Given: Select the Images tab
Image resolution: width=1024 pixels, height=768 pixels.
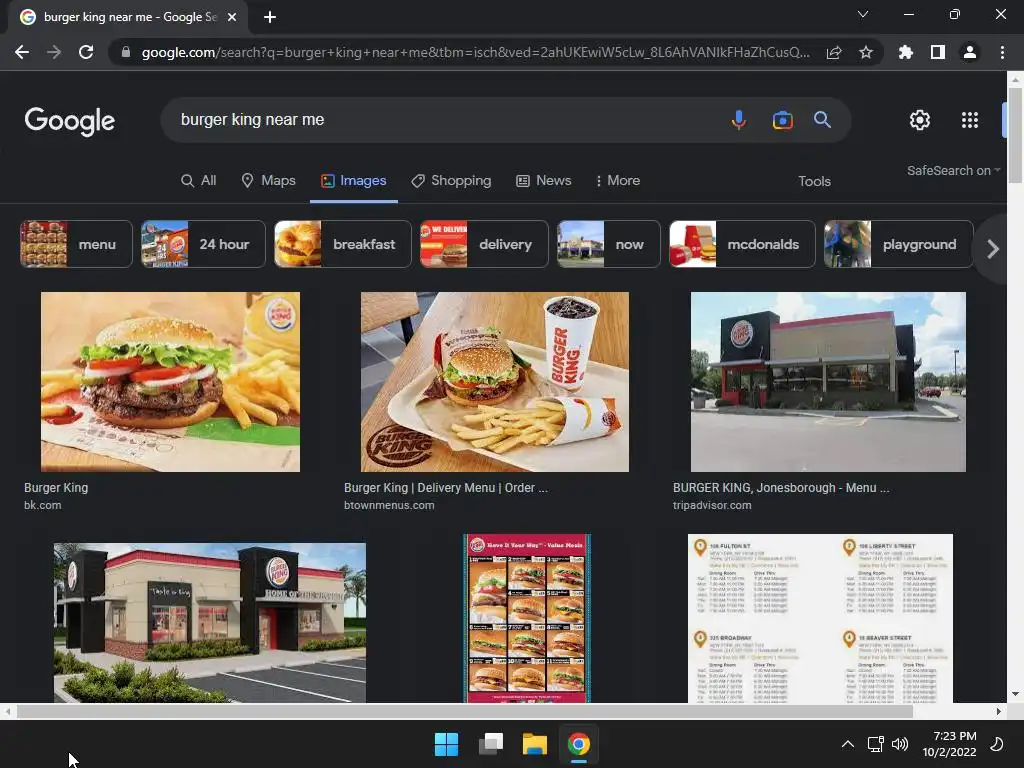Looking at the screenshot, I should point(353,181).
